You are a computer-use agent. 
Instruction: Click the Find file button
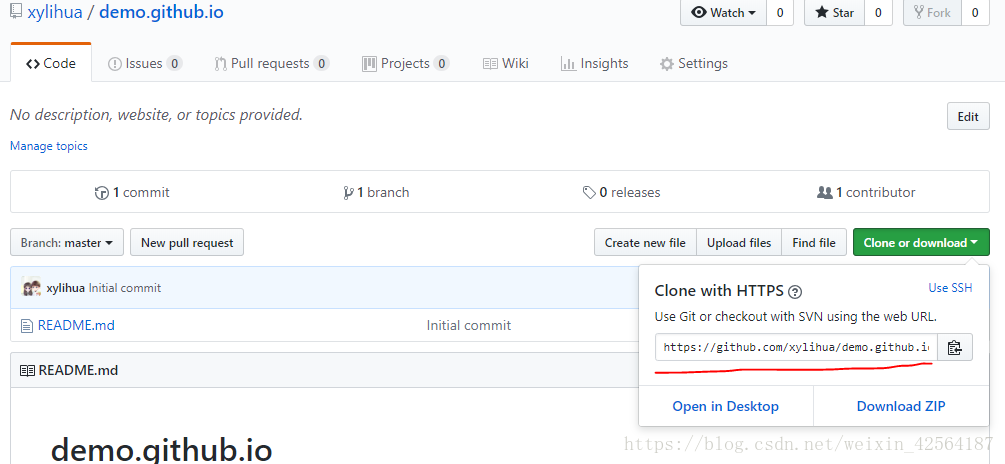[x=814, y=242]
